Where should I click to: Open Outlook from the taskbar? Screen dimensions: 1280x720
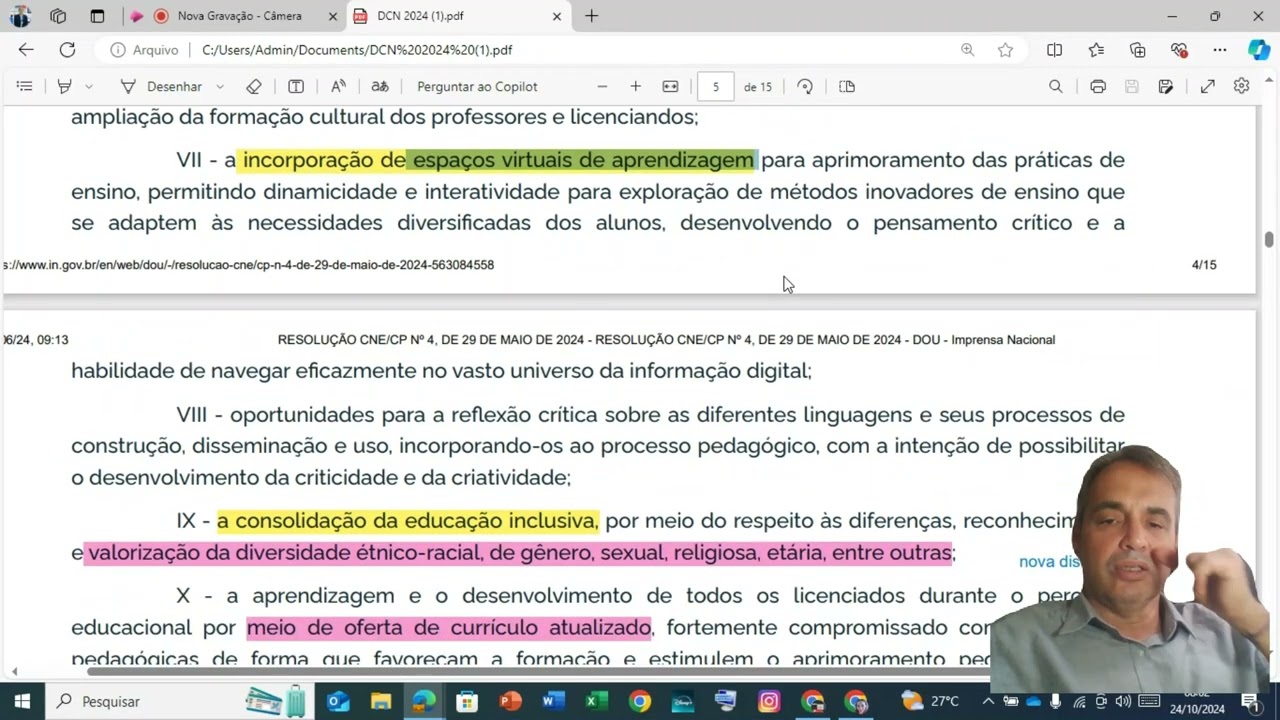tap(338, 701)
